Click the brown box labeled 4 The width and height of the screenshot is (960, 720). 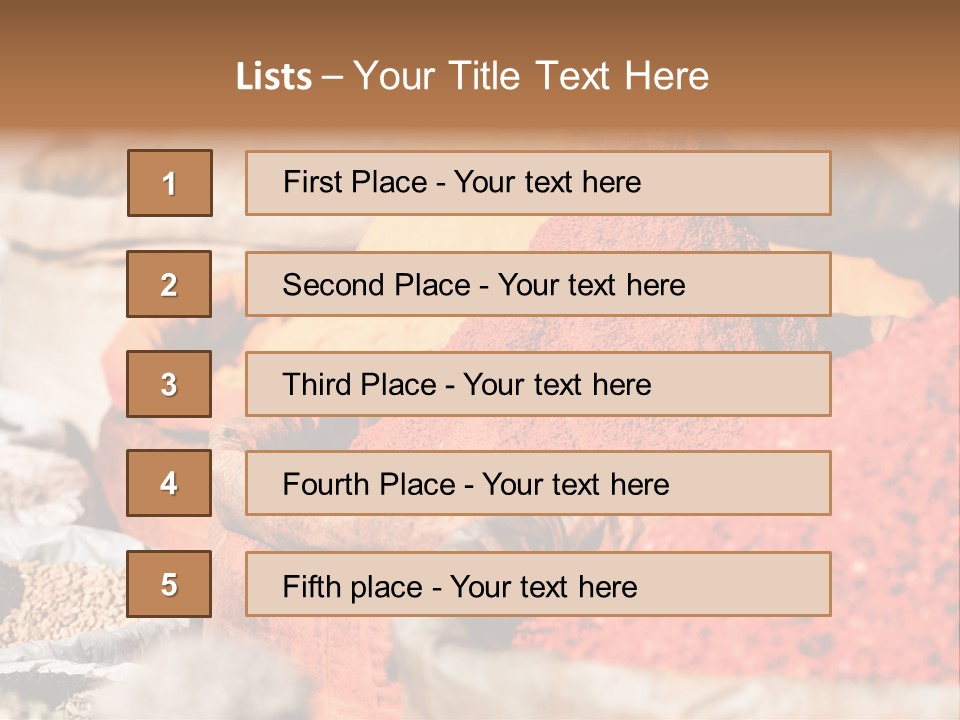(x=169, y=483)
